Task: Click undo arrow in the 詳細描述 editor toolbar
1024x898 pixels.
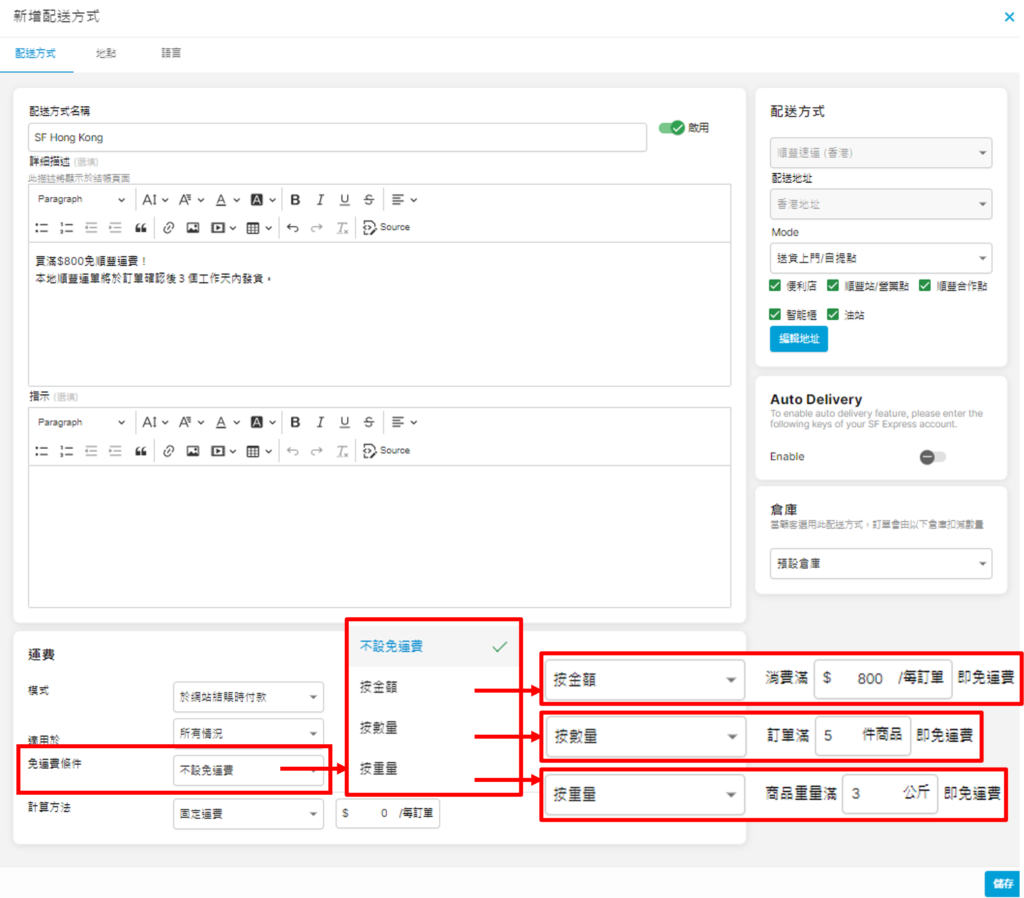Action: tap(292, 228)
